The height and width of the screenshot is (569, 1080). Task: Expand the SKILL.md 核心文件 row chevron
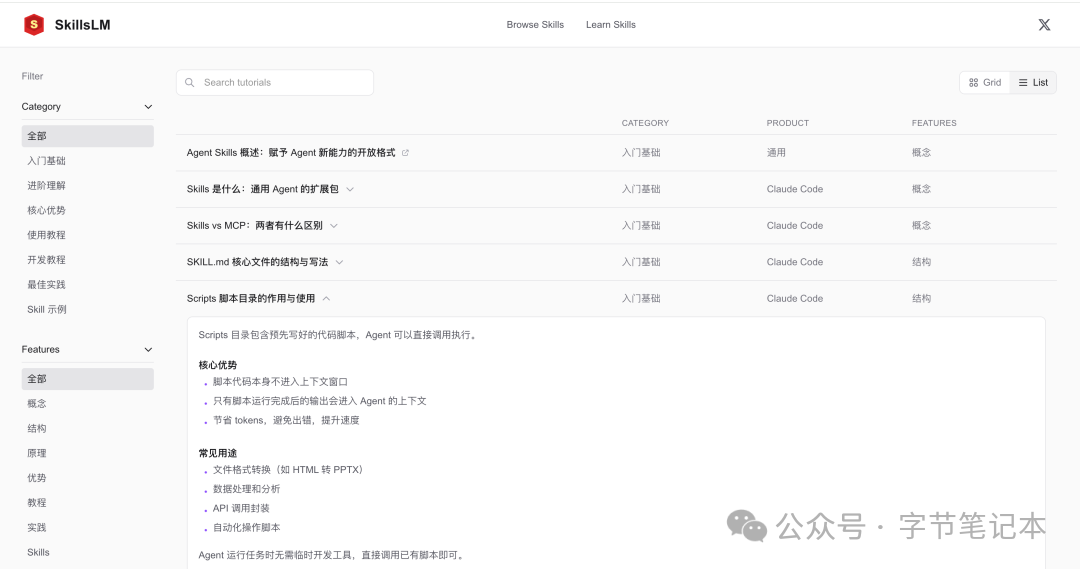(340, 262)
